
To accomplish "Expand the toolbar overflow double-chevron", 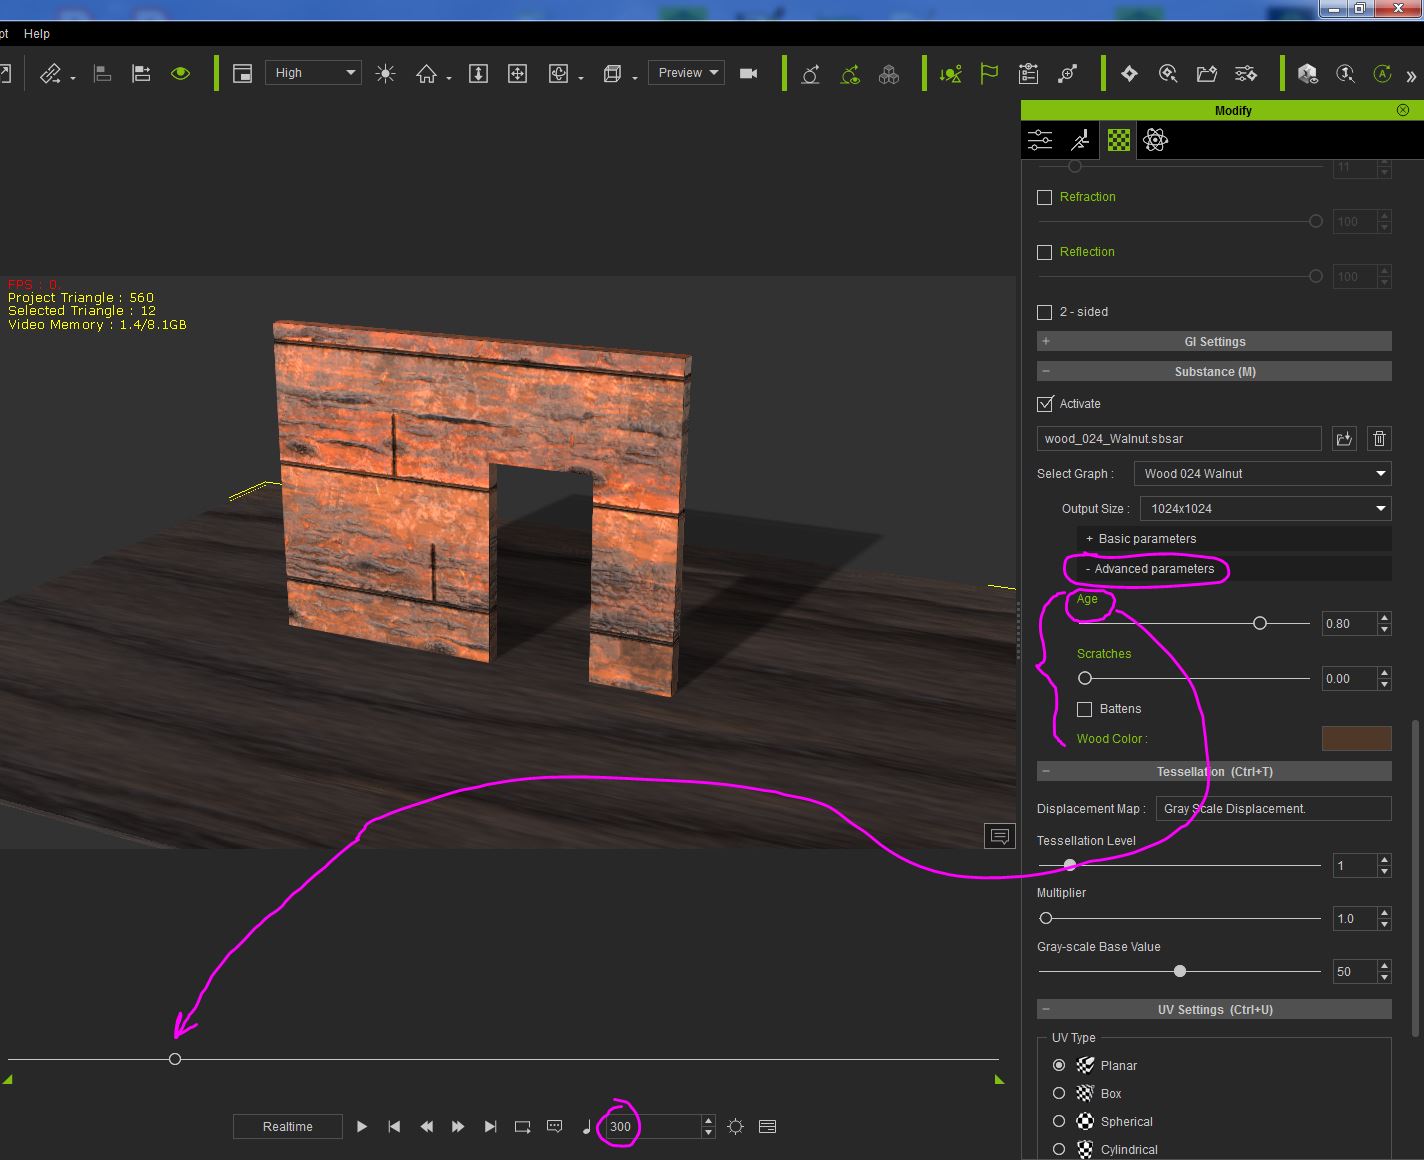I will tap(1411, 76).
